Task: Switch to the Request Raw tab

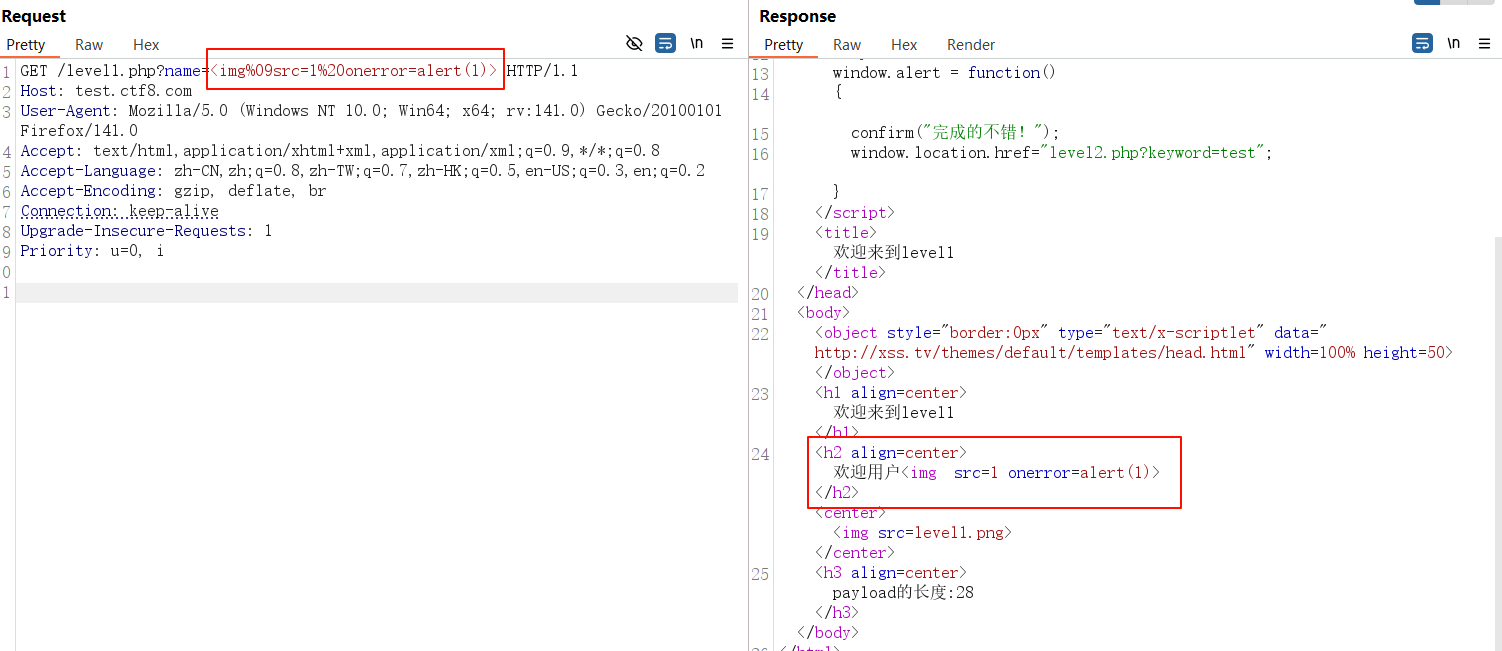Action: [89, 45]
